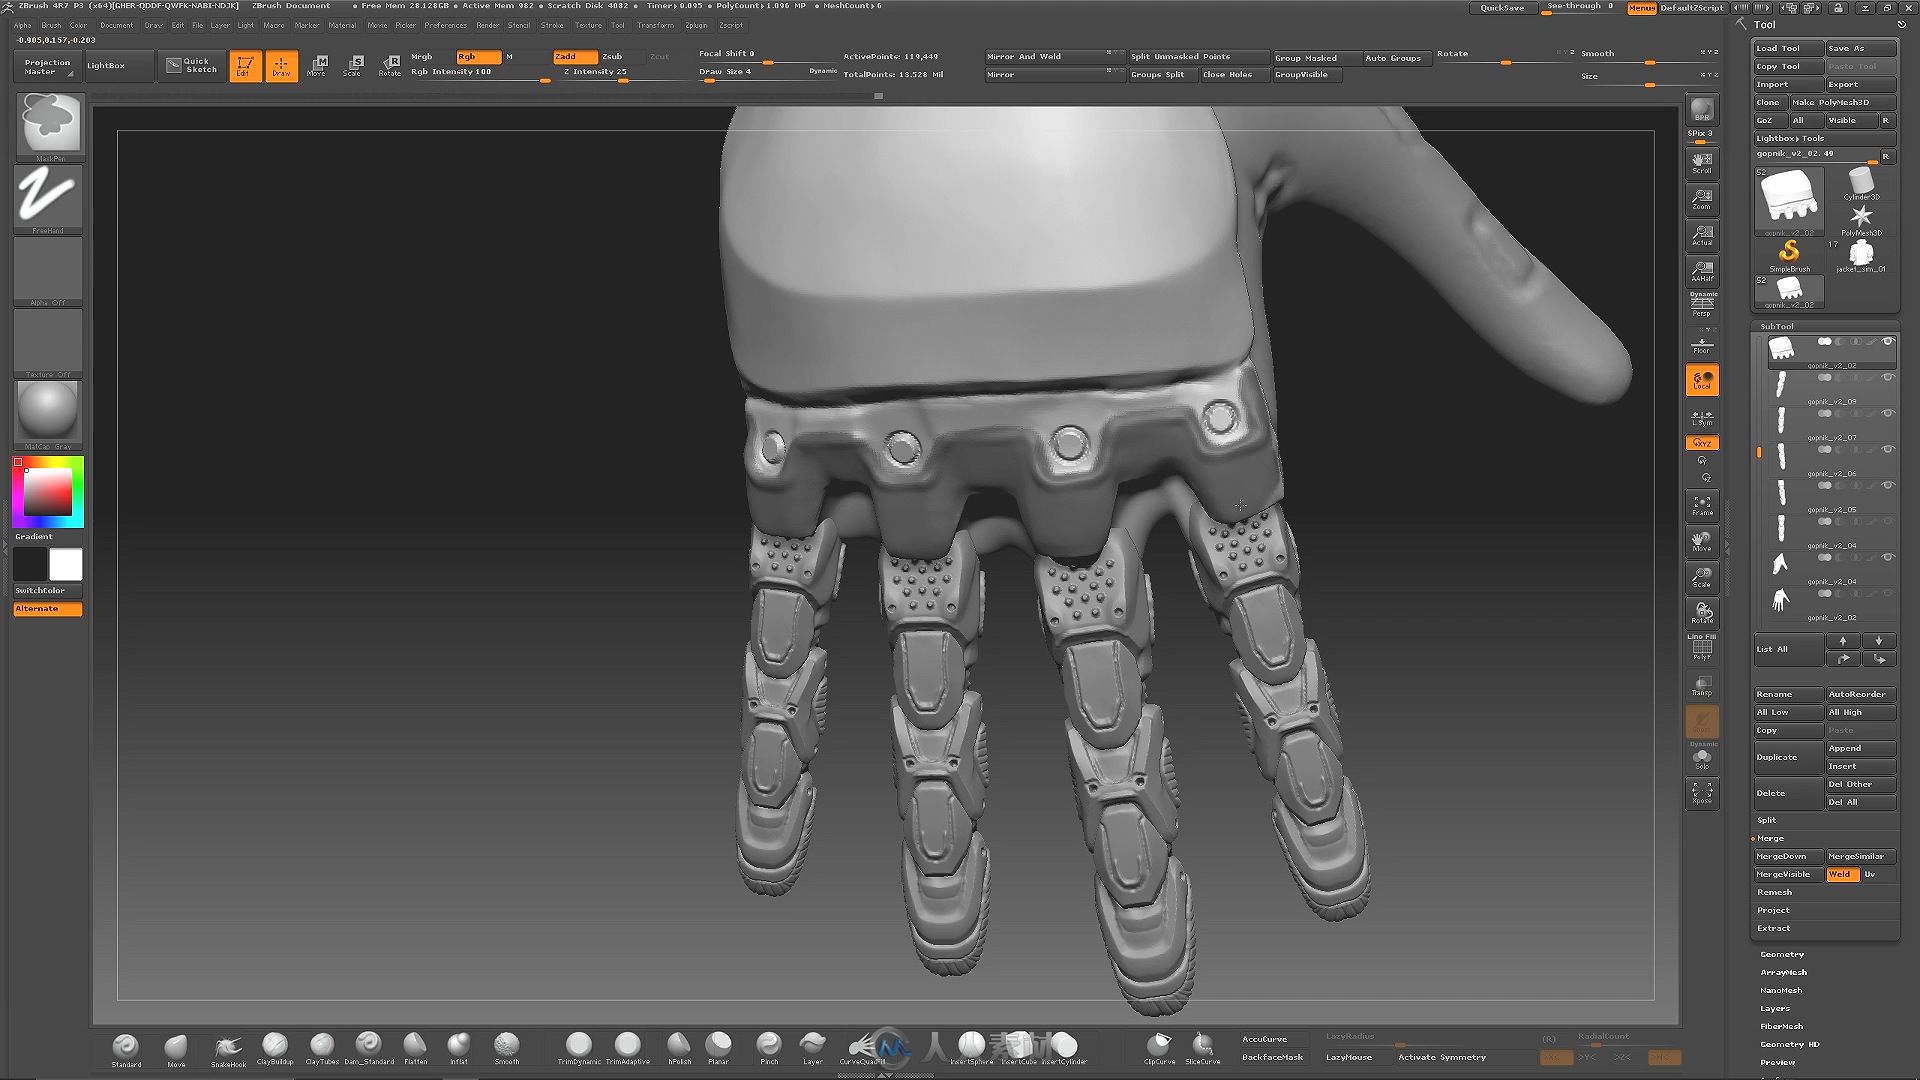Image resolution: width=1920 pixels, height=1080 pixels.
Task: Expand the Remesh section
Action: [x=1774, y=892]
